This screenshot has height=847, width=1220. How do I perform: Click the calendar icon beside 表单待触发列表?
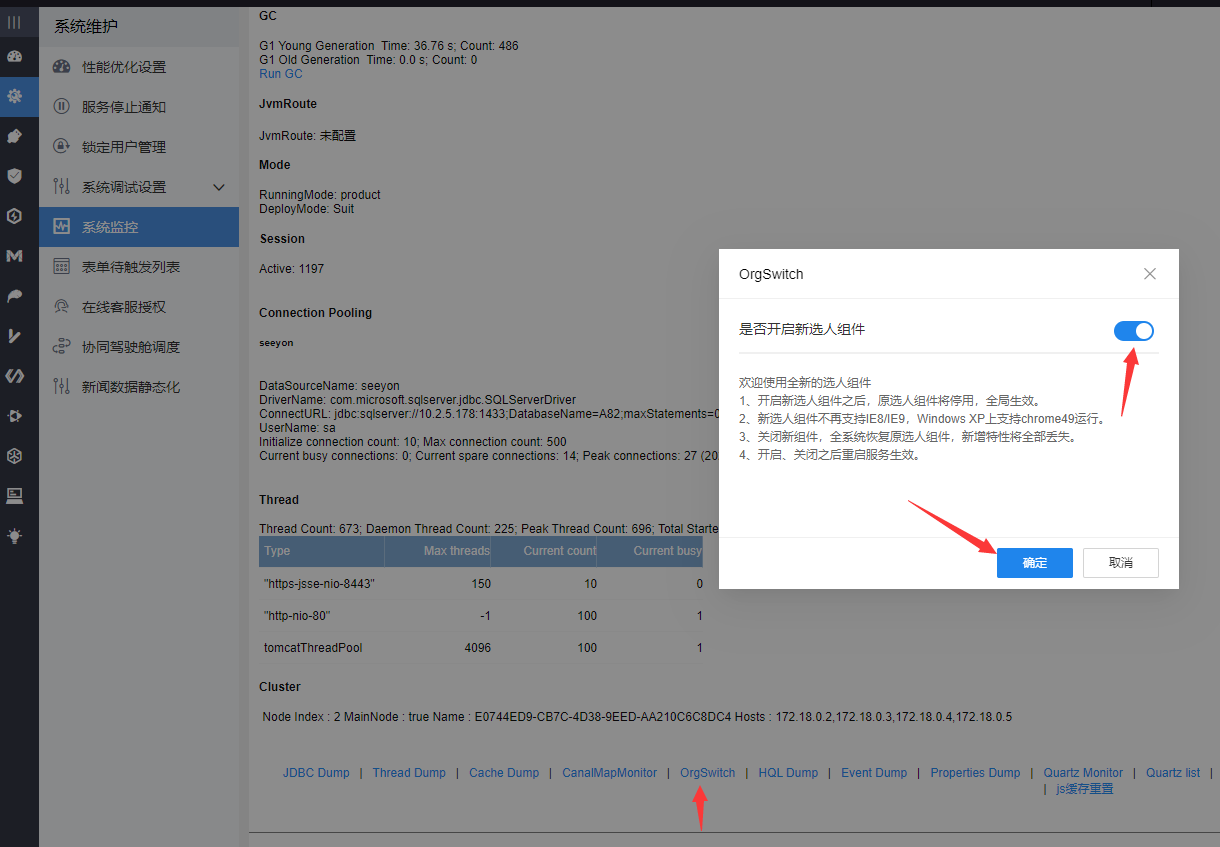[62, 267]
